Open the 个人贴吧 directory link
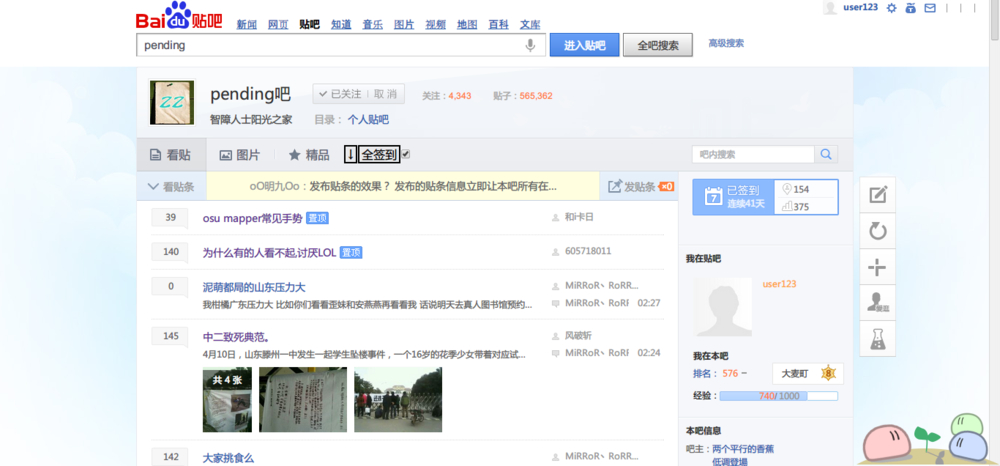The image size is (1000, 466). [x=368, y=119]
